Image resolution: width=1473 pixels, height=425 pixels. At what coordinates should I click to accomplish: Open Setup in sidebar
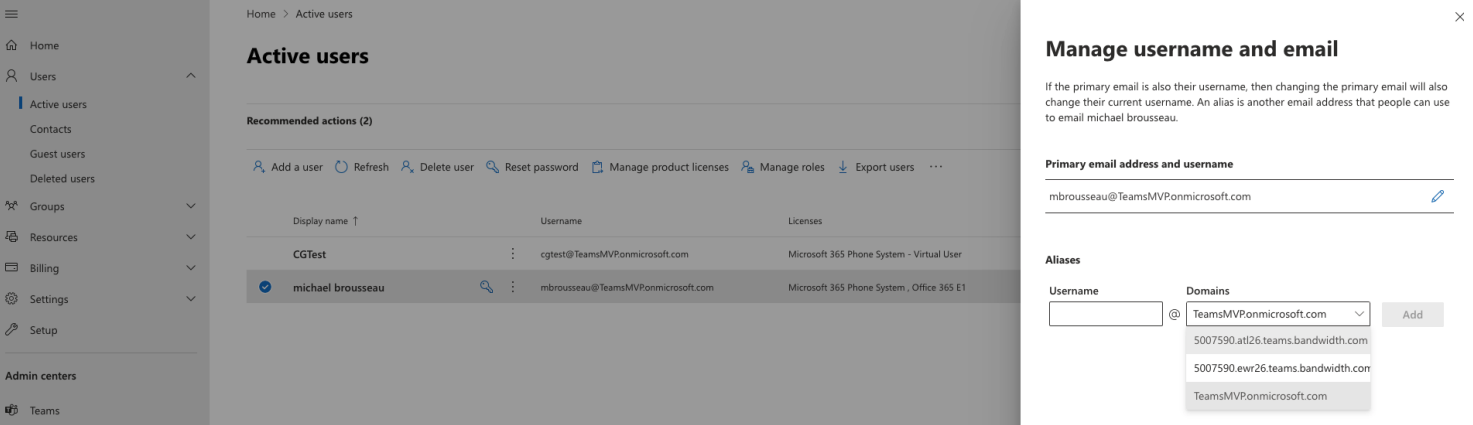[x=44, y=330]
